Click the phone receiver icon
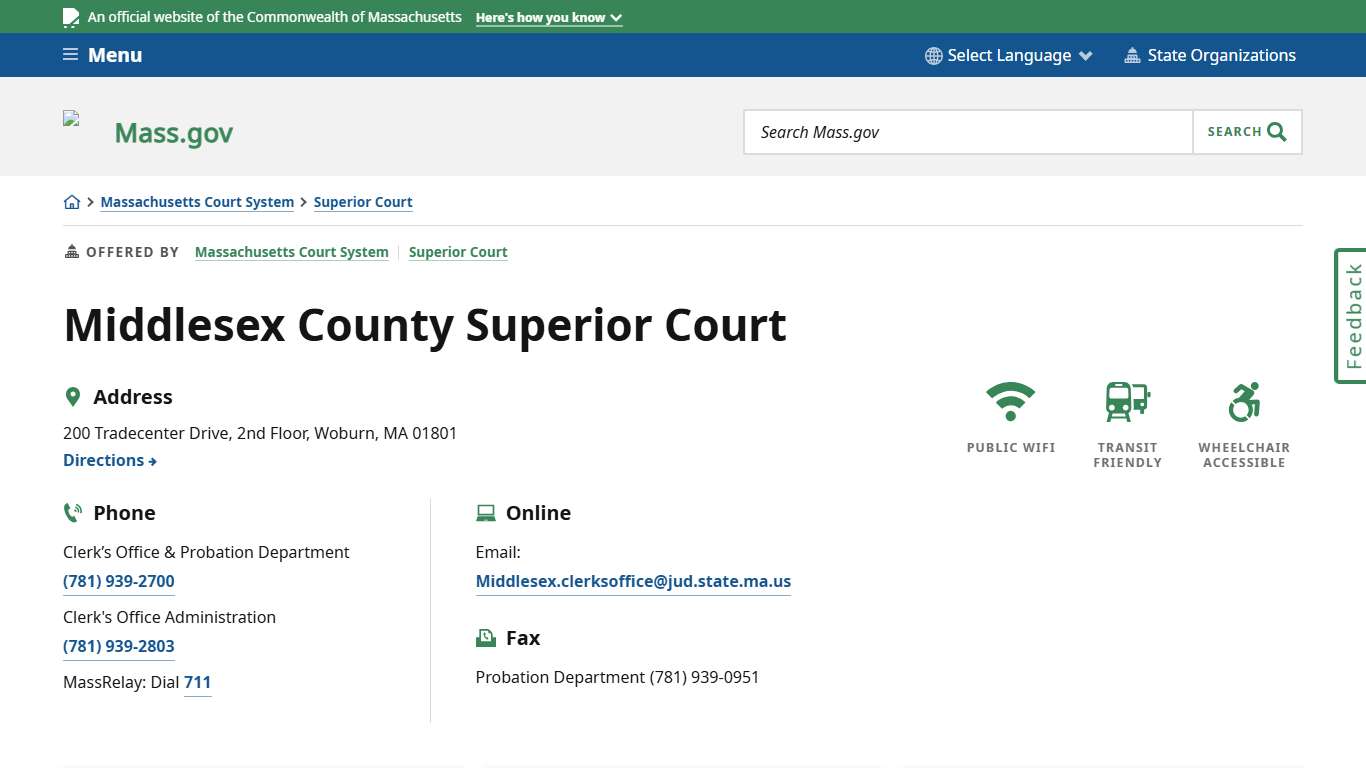Screen dimensions: 1366x768 72,512
